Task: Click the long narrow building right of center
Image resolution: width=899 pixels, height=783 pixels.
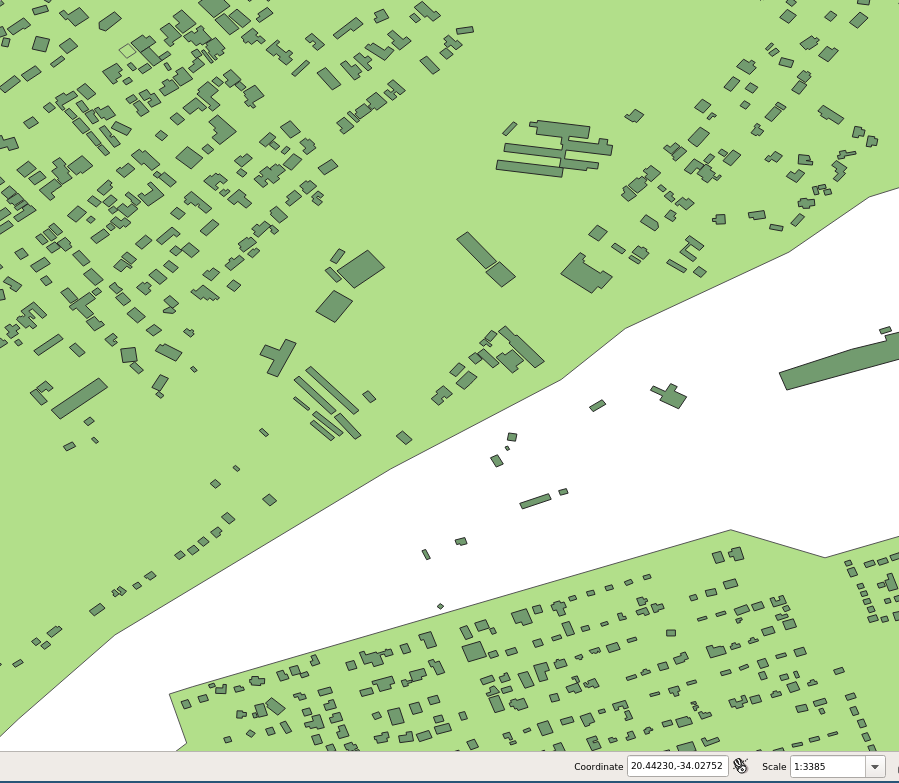Action: coord(476,250)
